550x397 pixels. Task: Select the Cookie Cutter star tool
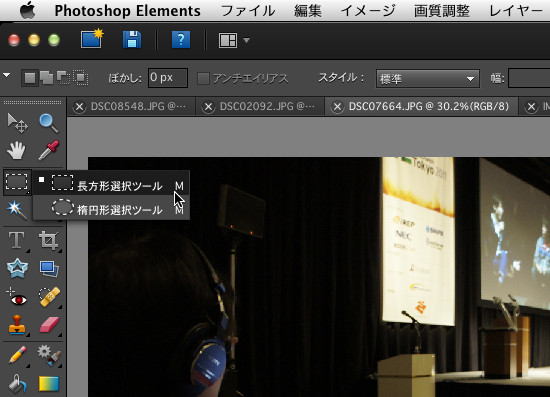pyautogui.click(x=17, y=268)
